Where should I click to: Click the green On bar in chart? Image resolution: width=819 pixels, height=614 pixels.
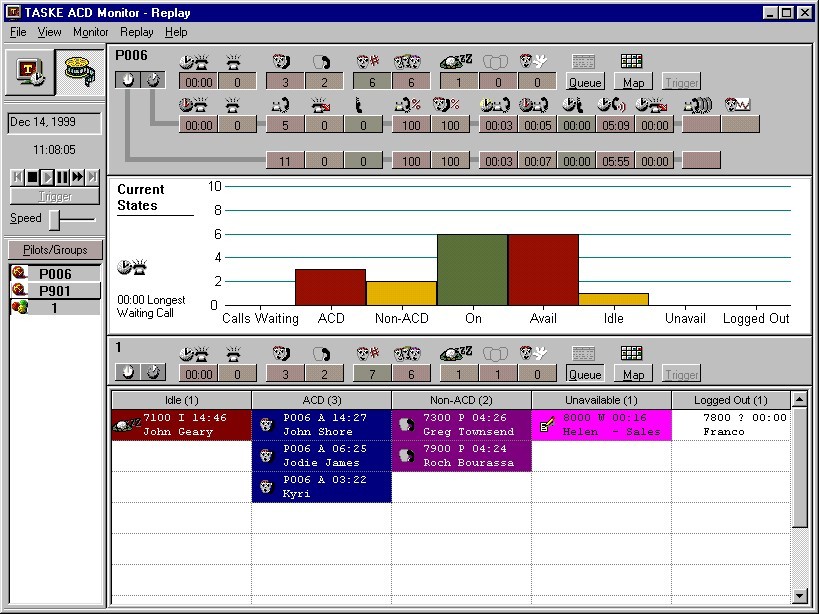[x=472, y=270]
